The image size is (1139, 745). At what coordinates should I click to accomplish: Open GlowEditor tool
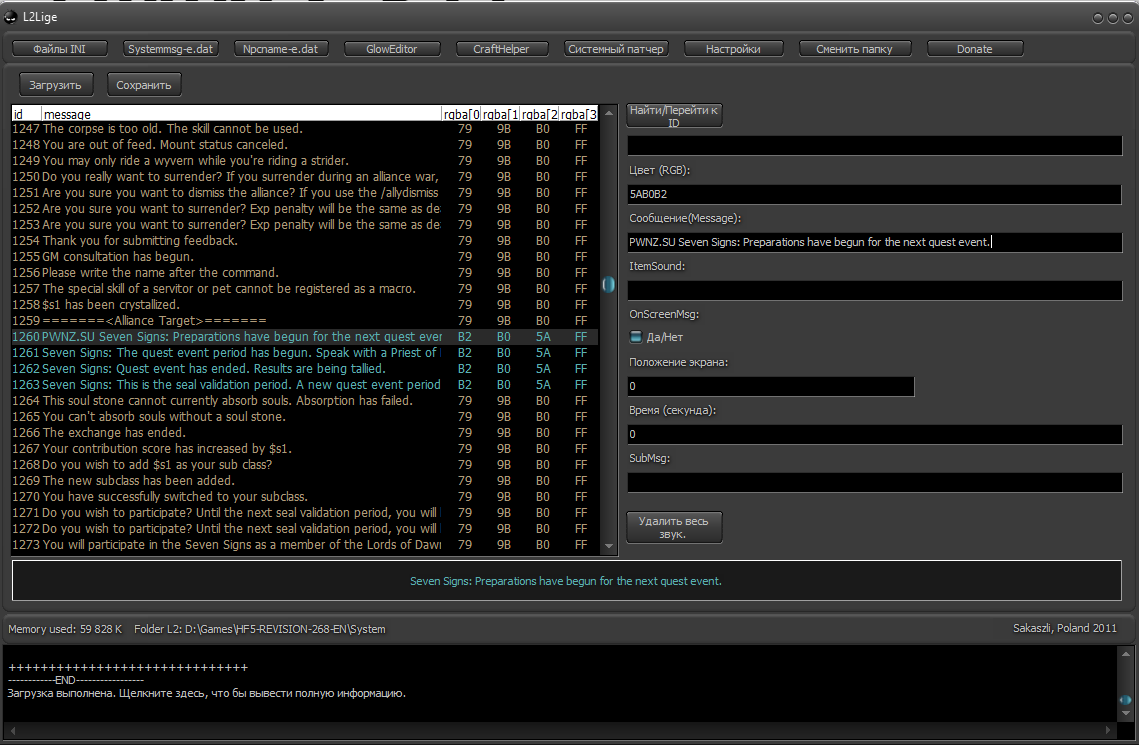391,49
